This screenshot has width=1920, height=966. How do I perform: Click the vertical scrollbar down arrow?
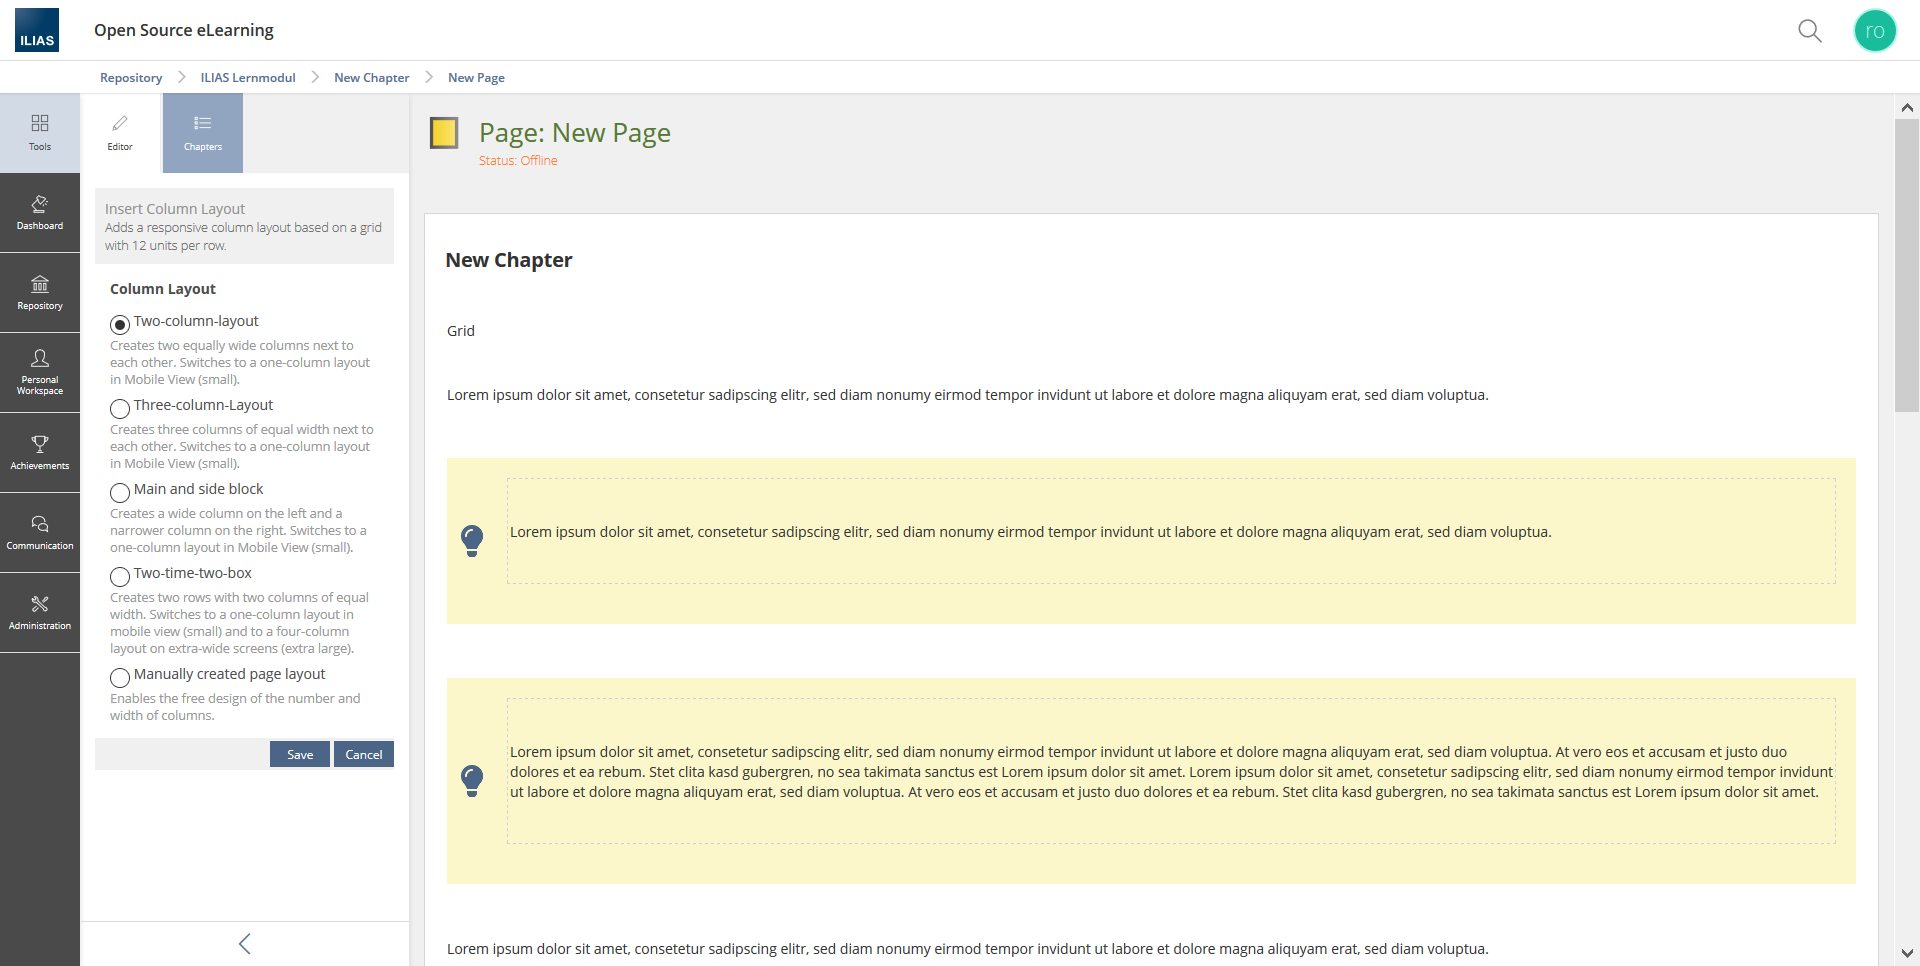click(1907, 953)
